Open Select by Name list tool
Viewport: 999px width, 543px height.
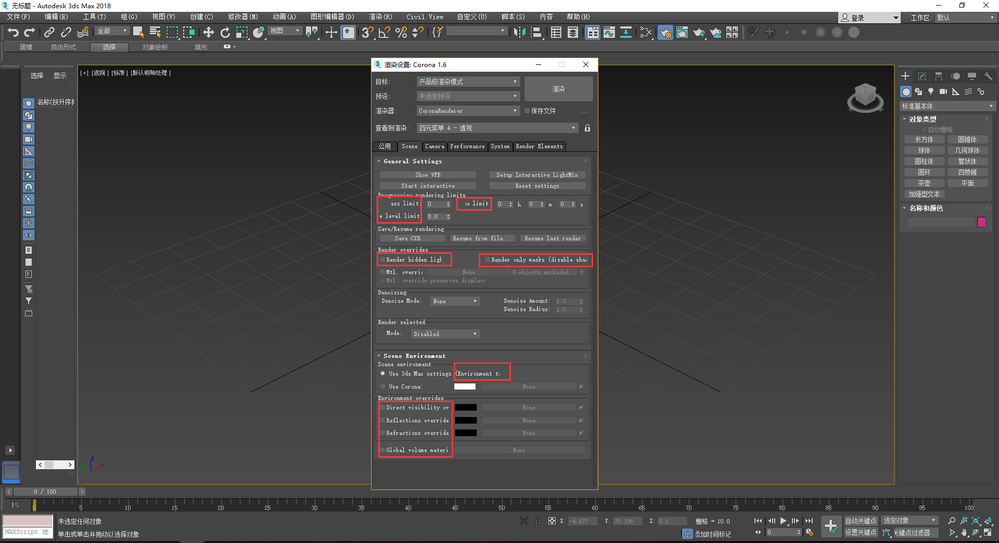[x=155, y=32]
